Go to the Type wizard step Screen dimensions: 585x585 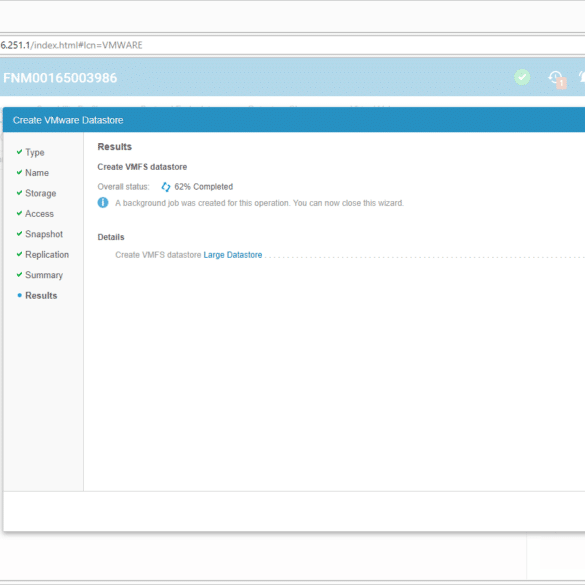35,152
